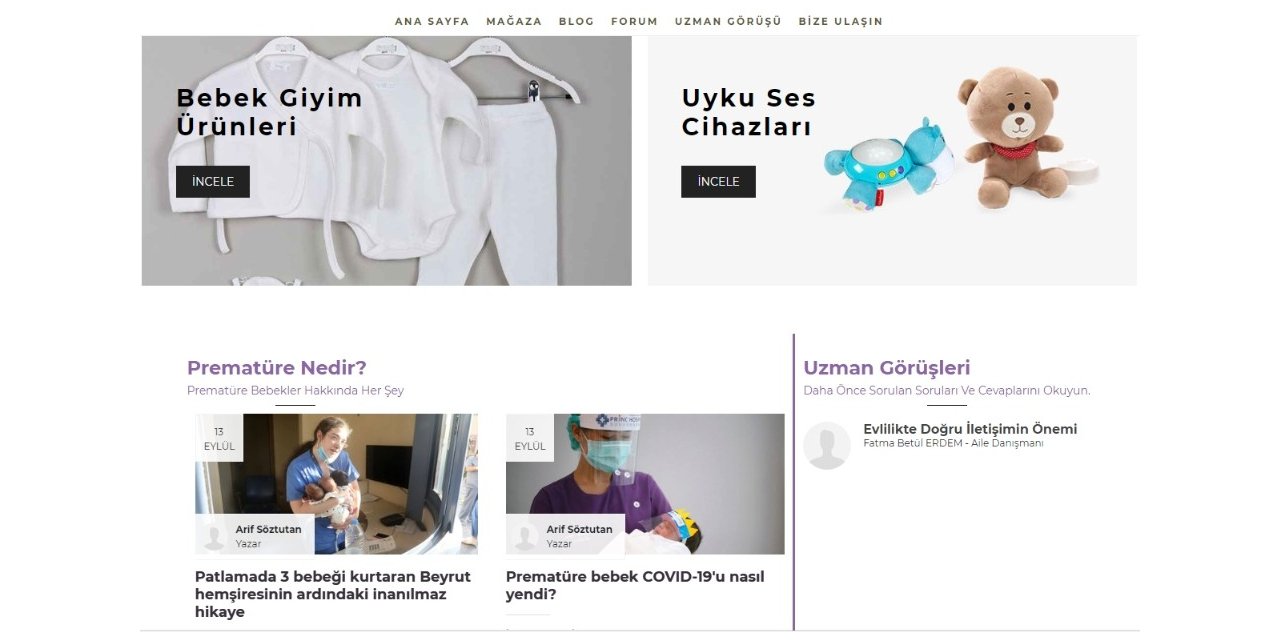Open the ANA SAYFA menu item
Screen dimensions: 1280x640
pyautogui.click(x=431, y=21)
